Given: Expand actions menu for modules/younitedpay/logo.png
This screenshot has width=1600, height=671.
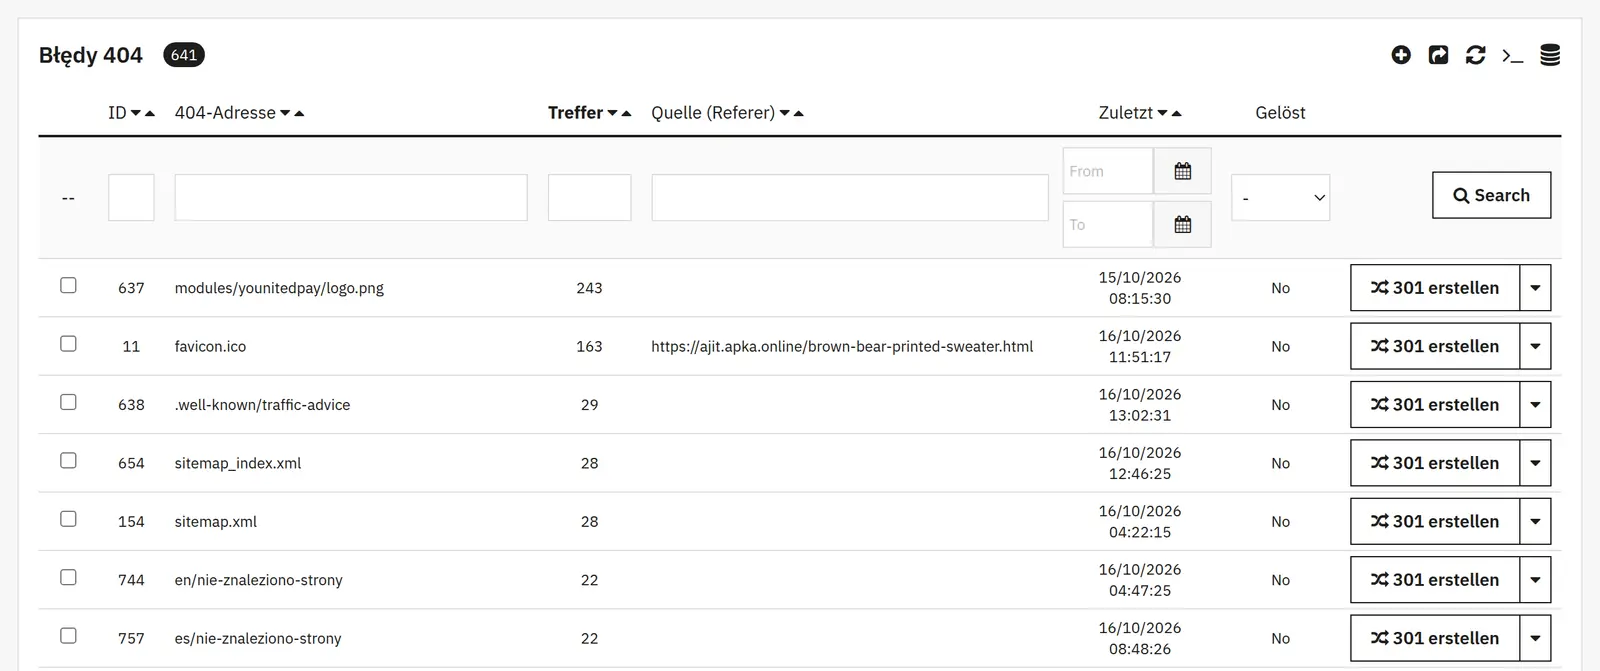Looking at the screenshot, I should coord(1536,288).
